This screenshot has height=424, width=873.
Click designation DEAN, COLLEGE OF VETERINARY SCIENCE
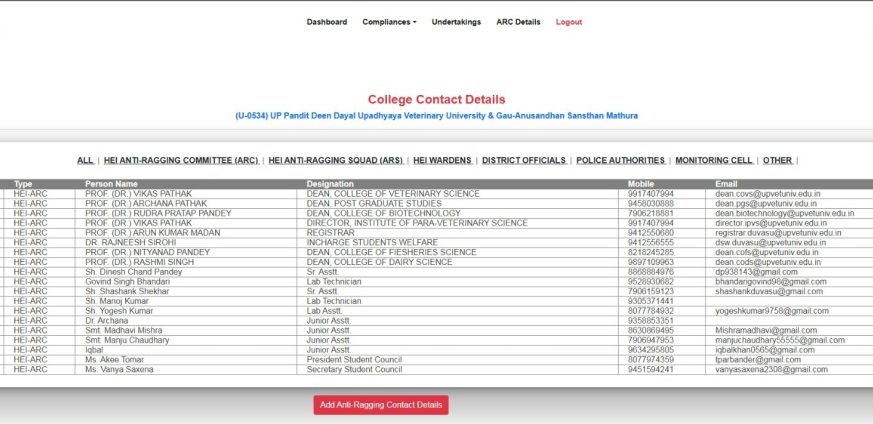click(393, 194)
